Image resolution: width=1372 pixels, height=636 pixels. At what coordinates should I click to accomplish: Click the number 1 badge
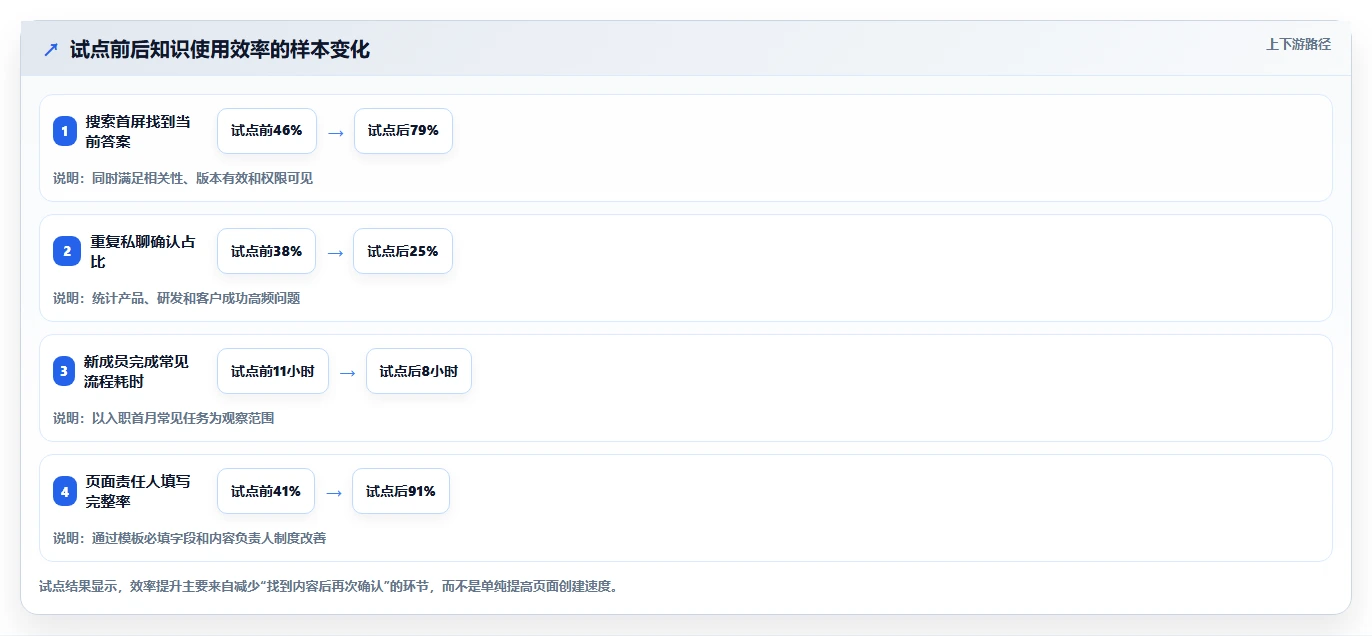pos(65,131)
